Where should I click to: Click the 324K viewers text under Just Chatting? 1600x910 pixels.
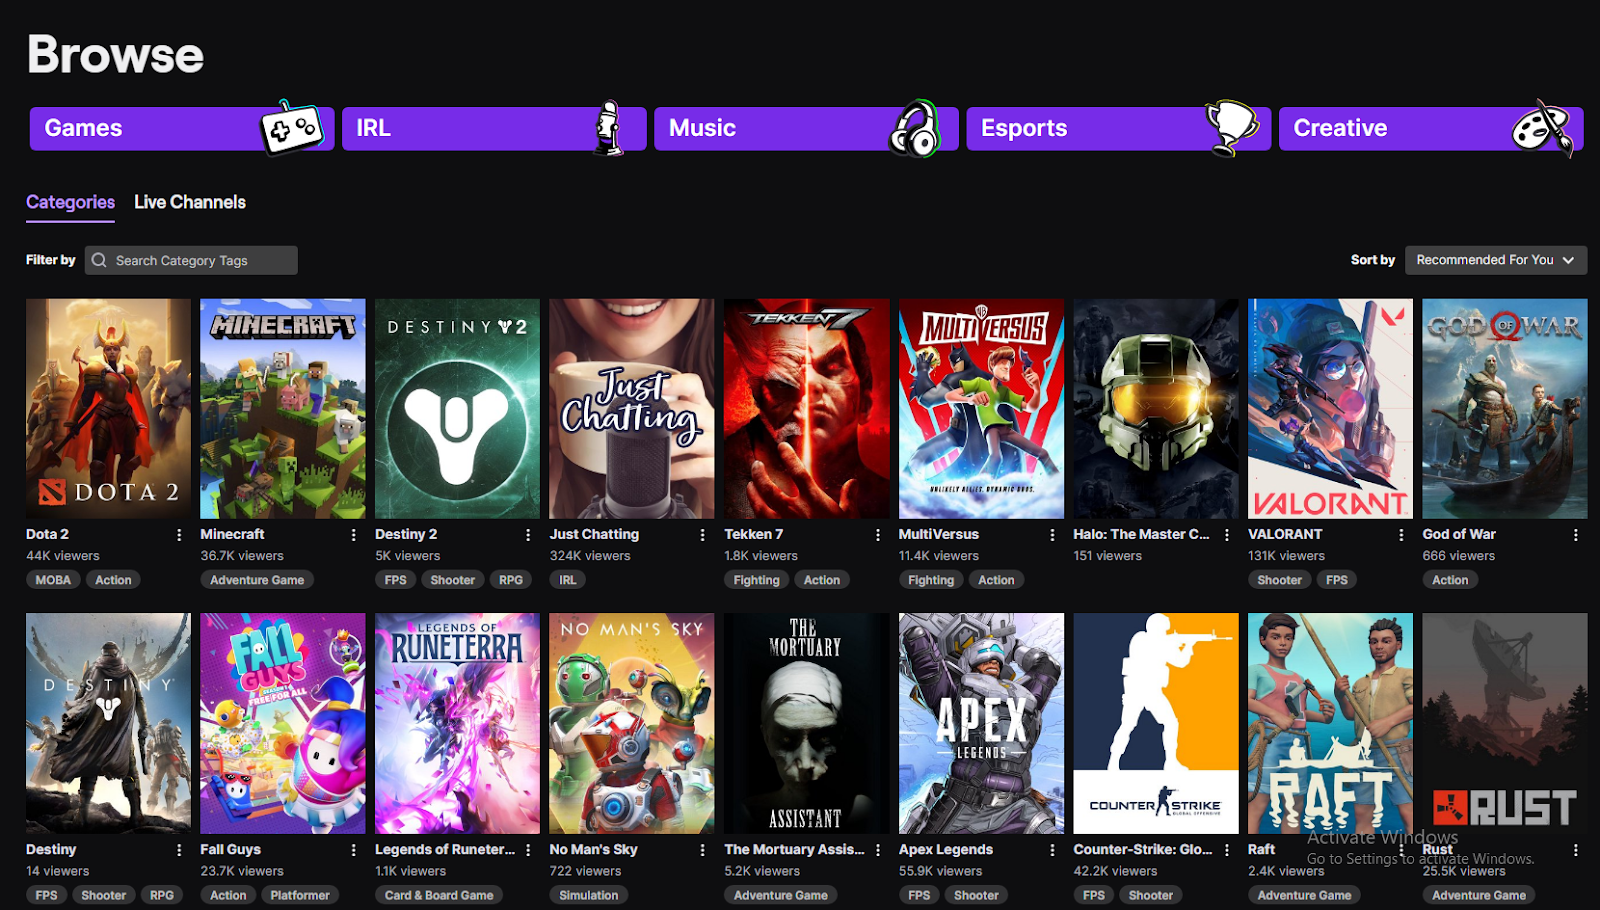(590, 556)
